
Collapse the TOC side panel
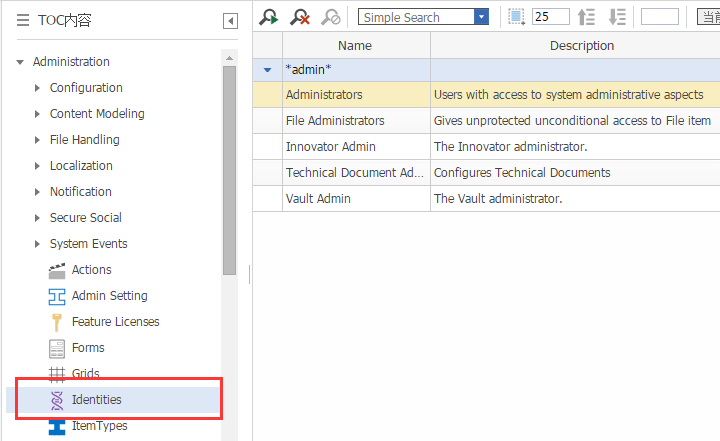230,20
